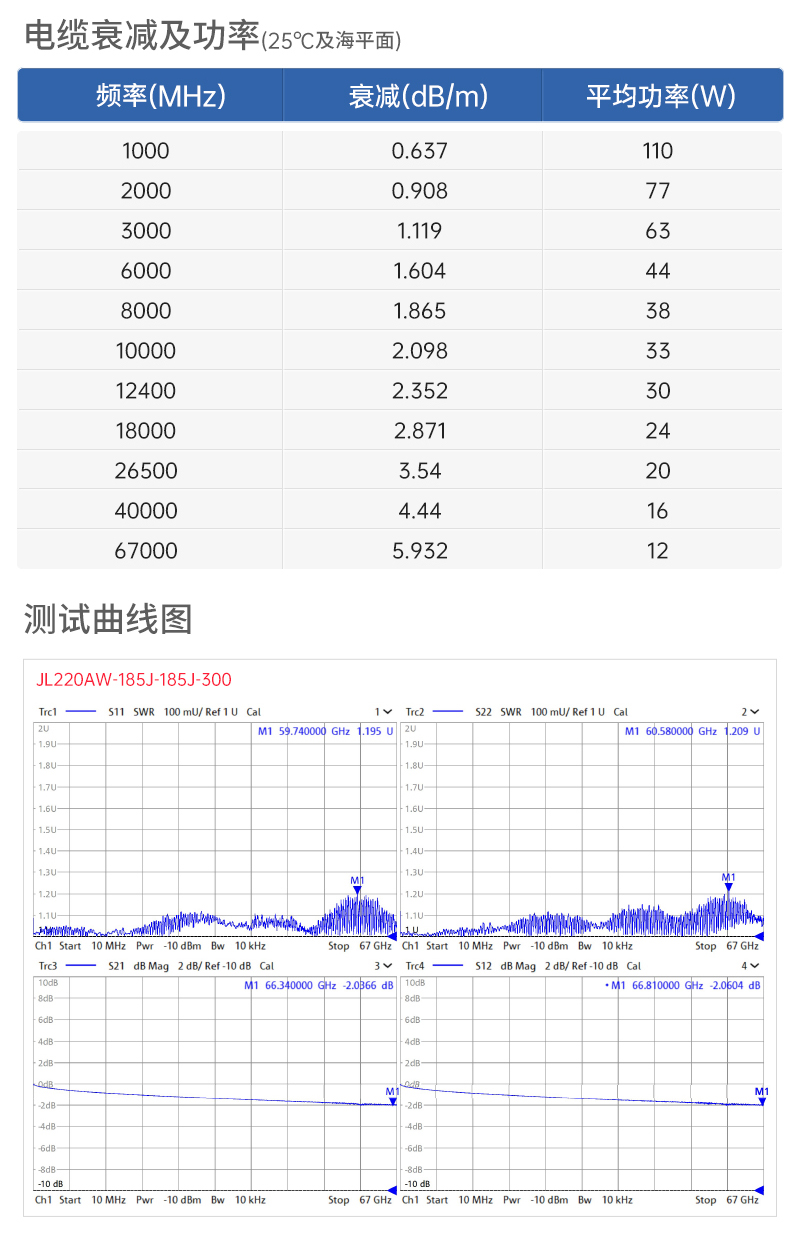Select the attenuation value 2.352
The height and width of the screenshot is (1241, 800).
point(420,391)
